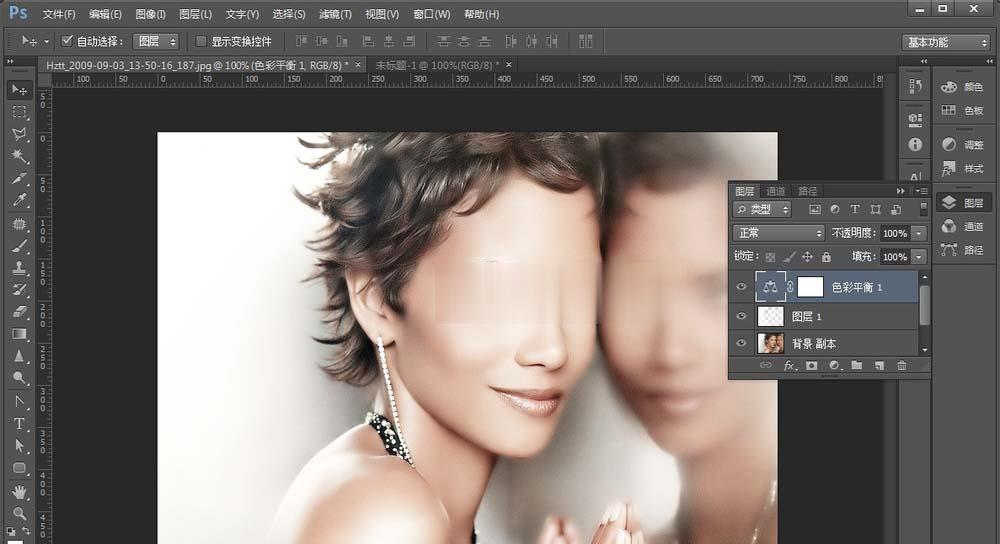Enable the 显示变换控件 checkbox

pyautogui.click(x=200, y=41)
